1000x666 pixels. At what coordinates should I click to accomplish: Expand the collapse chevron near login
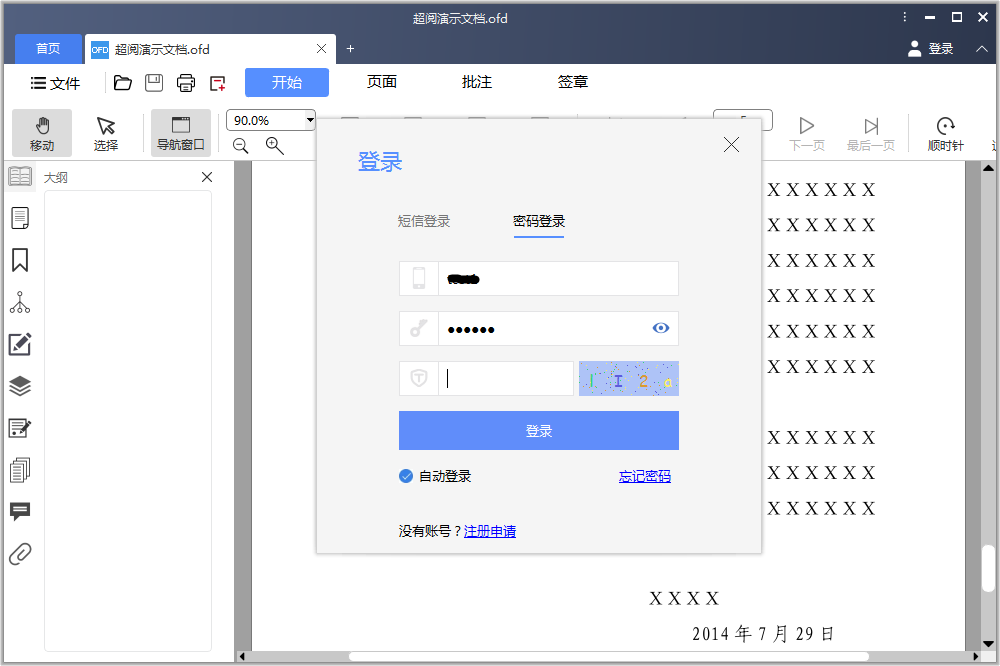pos(982,49)
